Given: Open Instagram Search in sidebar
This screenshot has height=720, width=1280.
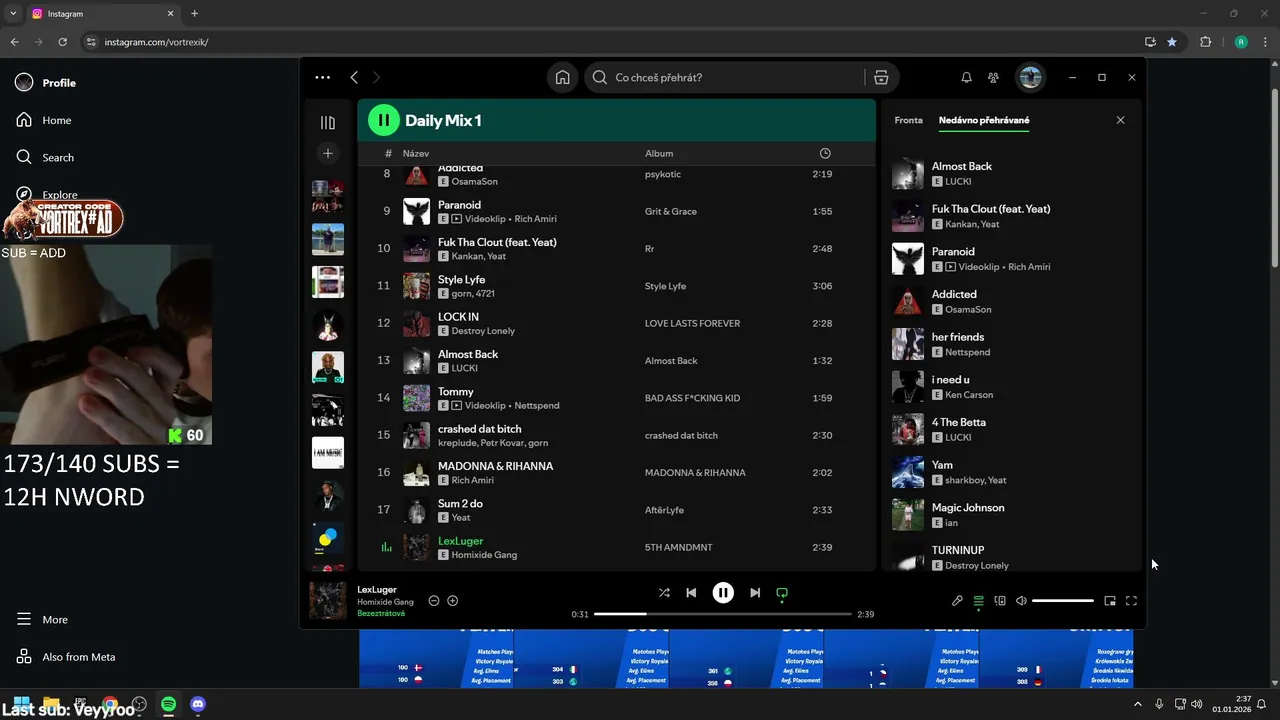Looking at the screenshot, I should click(45, 157).
